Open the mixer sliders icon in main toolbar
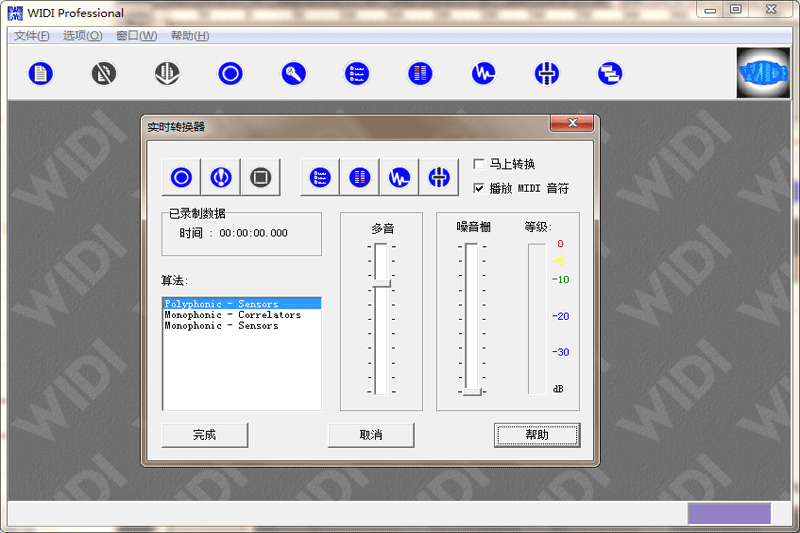 546,73
